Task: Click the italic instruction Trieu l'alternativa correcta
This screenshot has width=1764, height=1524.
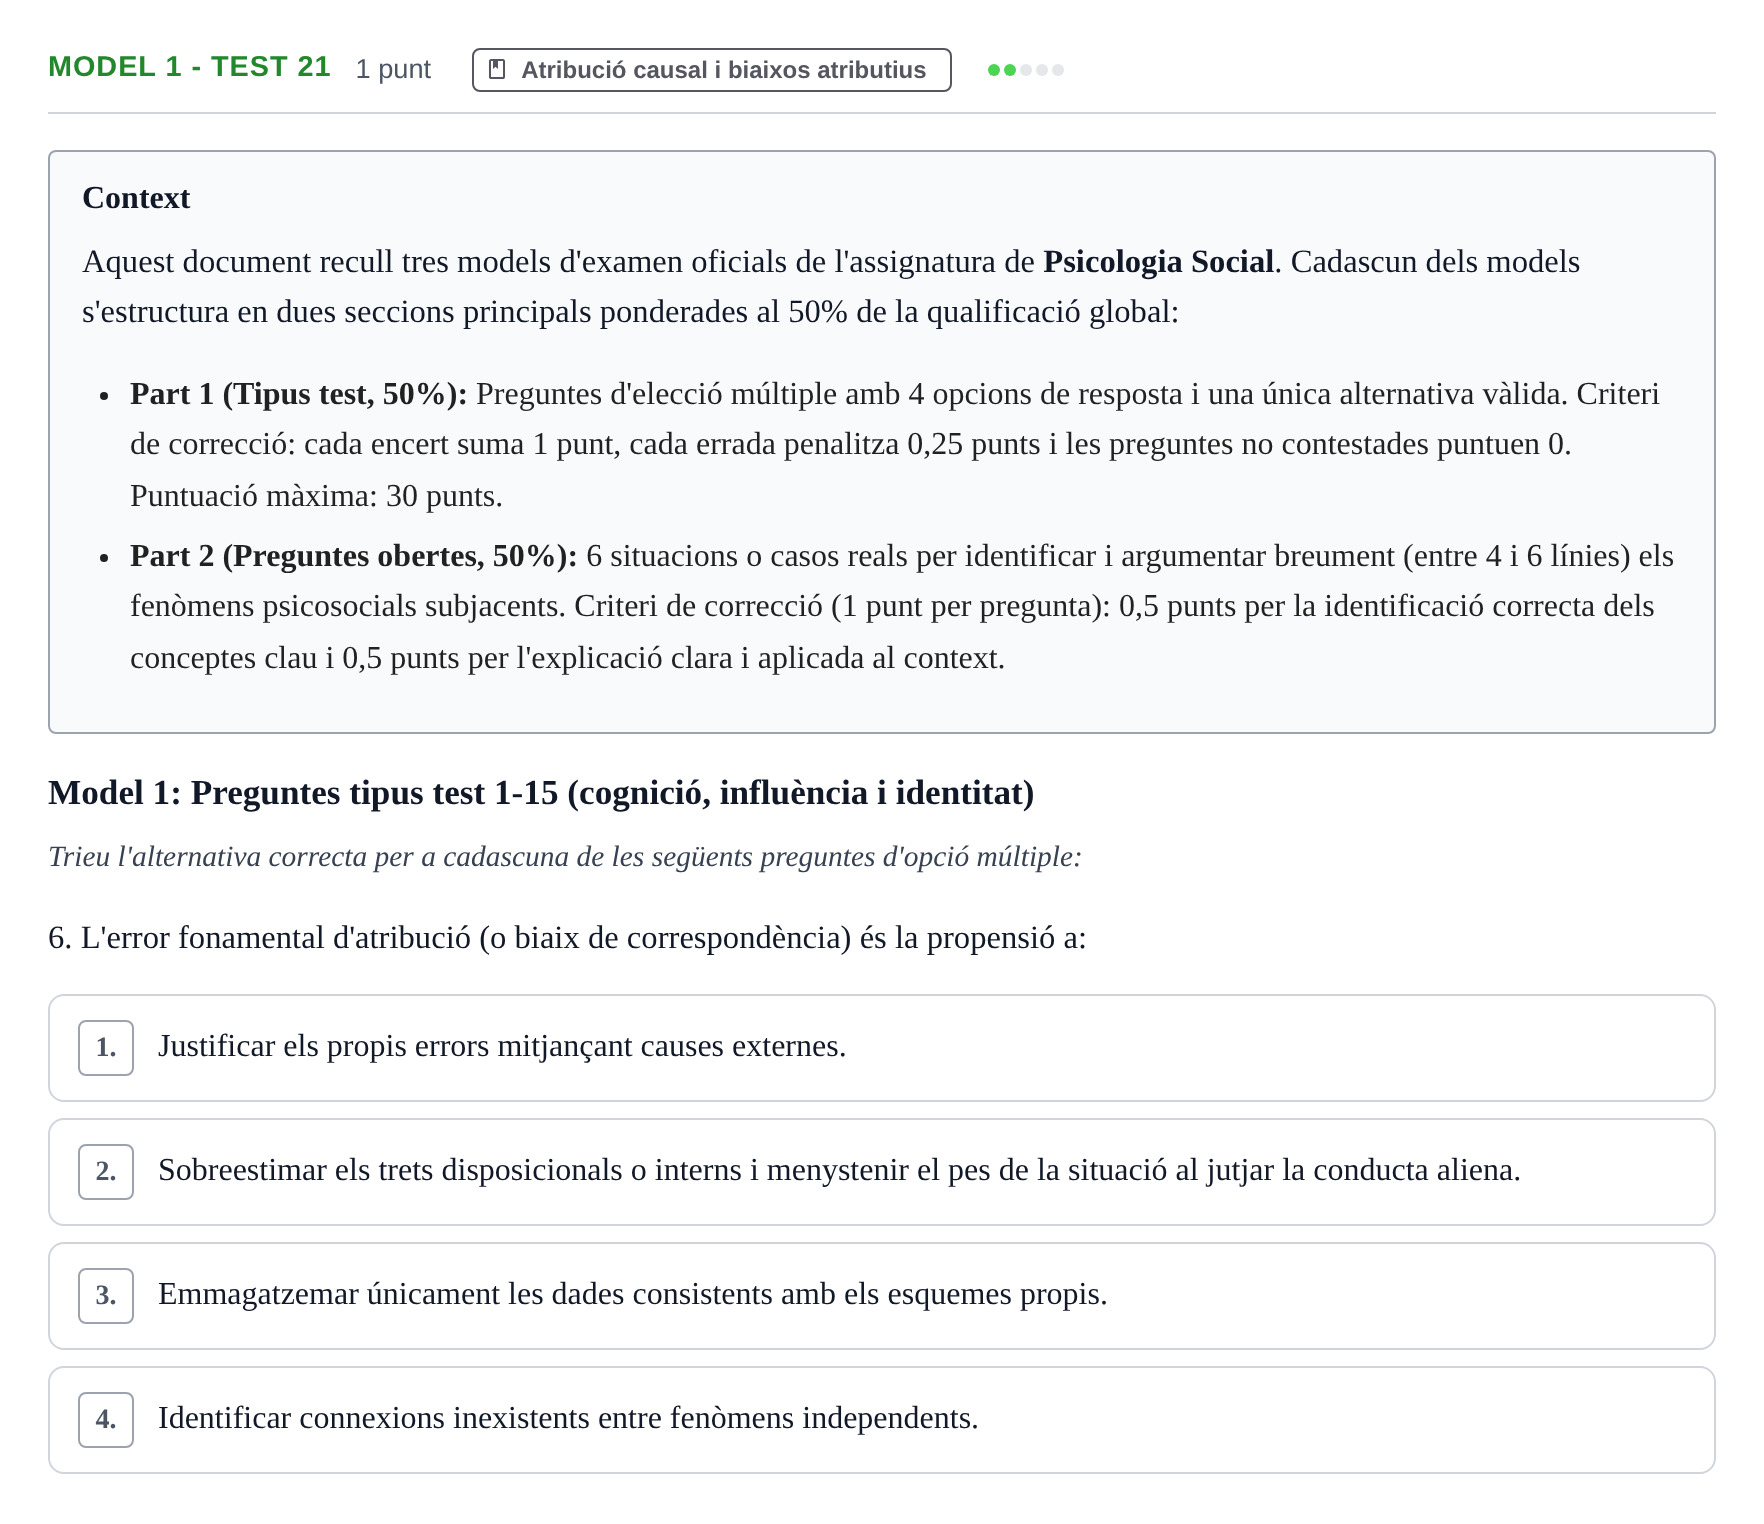Action: click(x=565, y=857)
